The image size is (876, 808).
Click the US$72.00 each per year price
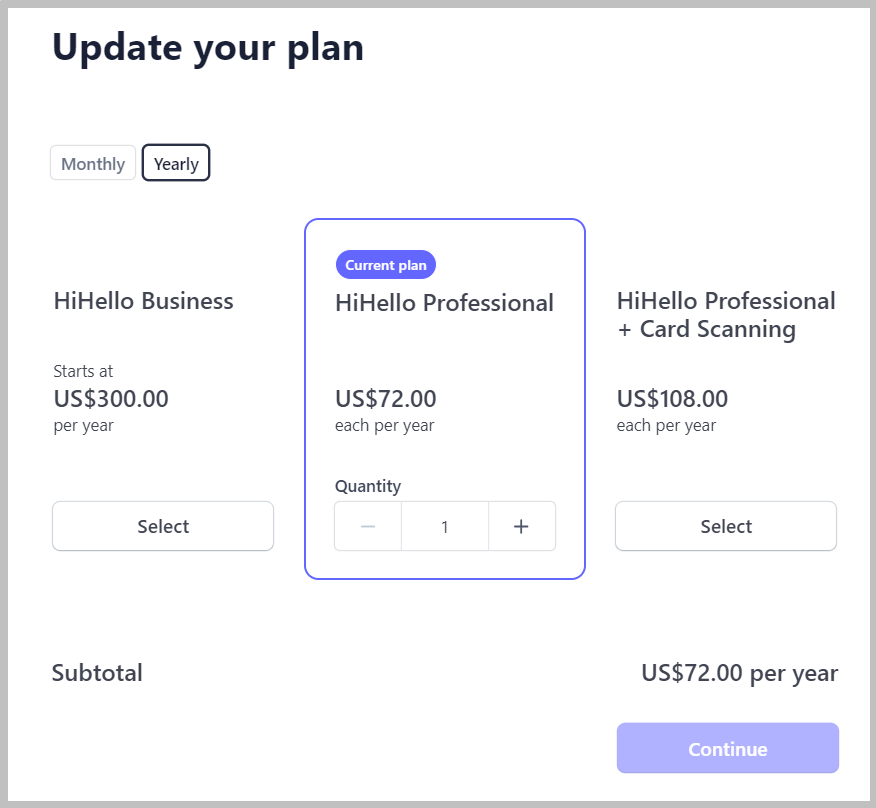tap(385, 410)
